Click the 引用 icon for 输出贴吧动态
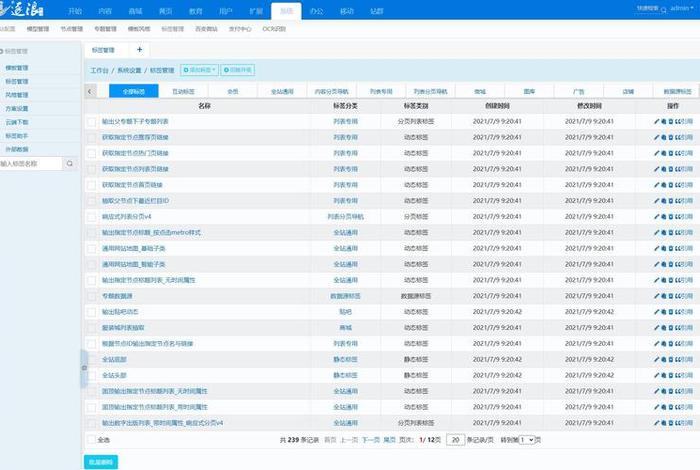This screenshot has width=700, height=470. pos(684,312)
